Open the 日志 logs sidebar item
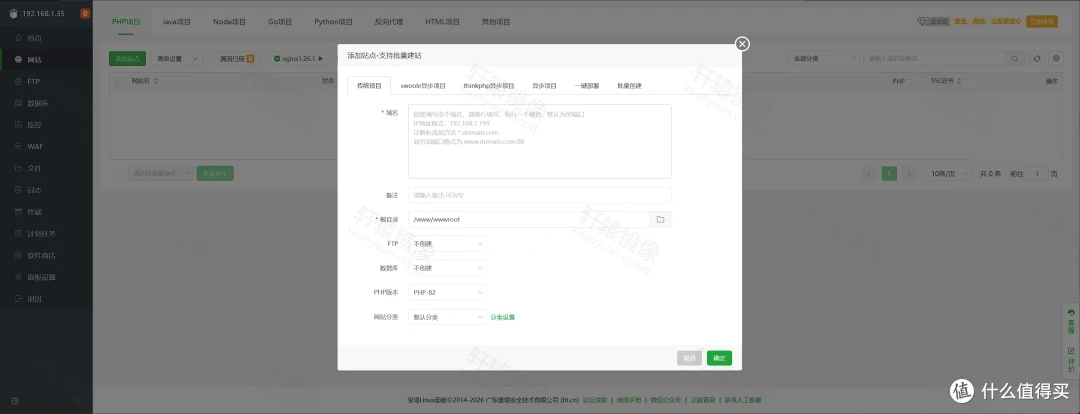 tap(45, 190)
